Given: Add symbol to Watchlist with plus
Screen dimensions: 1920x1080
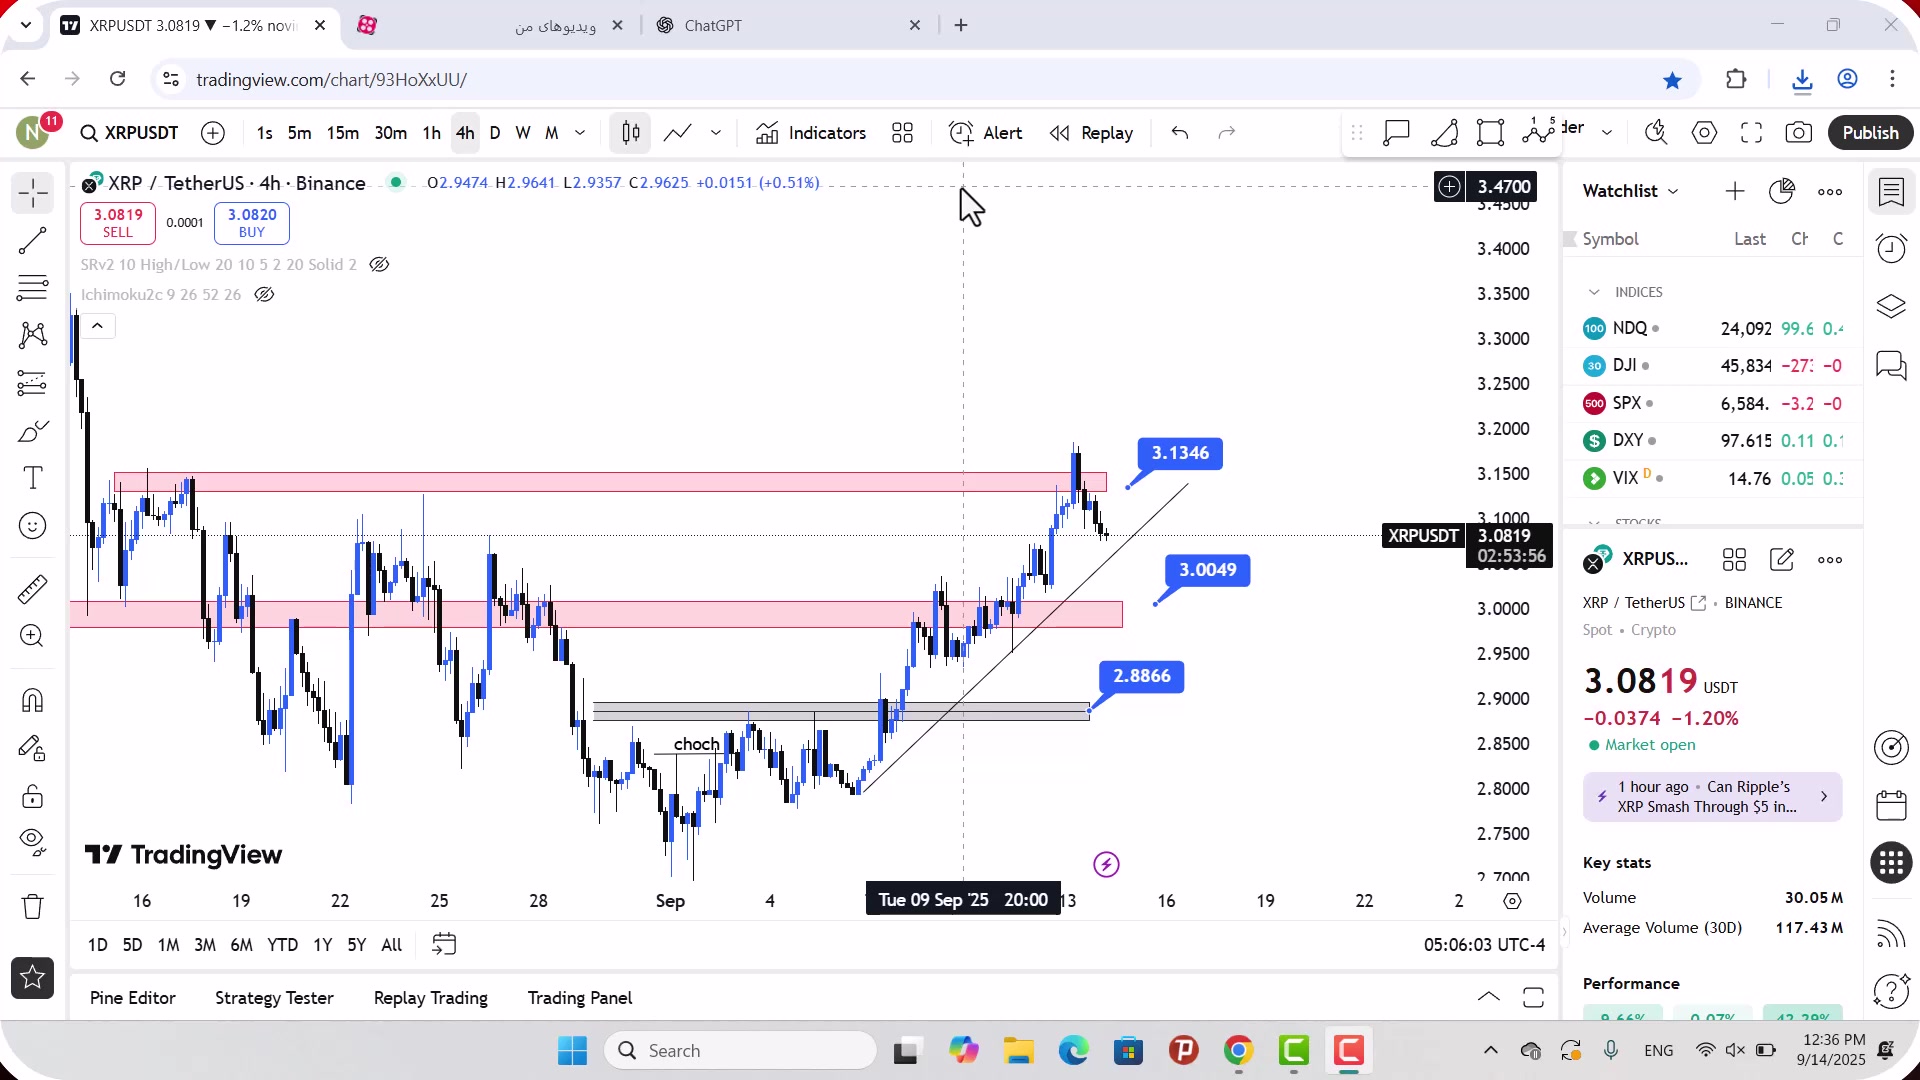Looking at the screenshot, I should [1735, 191].
